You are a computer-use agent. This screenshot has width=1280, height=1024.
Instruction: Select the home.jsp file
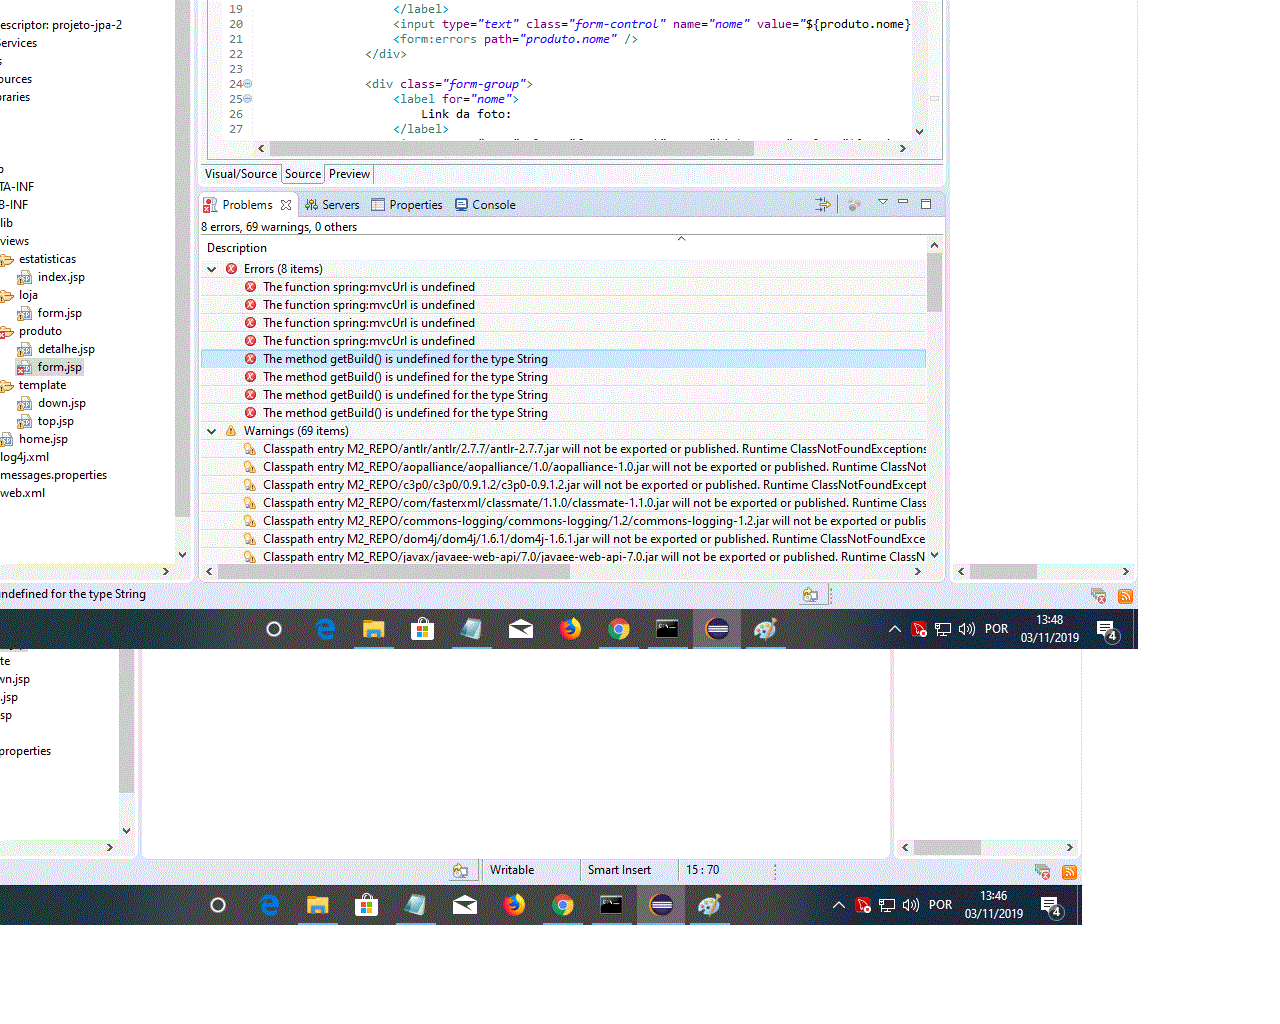43,440
